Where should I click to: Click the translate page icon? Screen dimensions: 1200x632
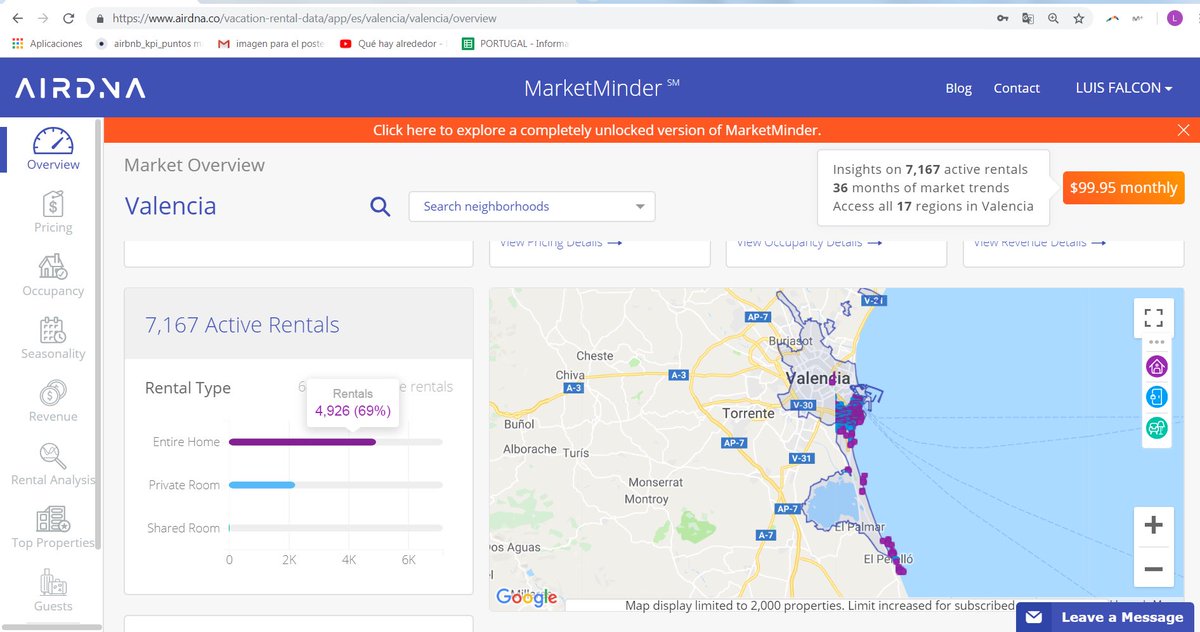coord(1027,18)
